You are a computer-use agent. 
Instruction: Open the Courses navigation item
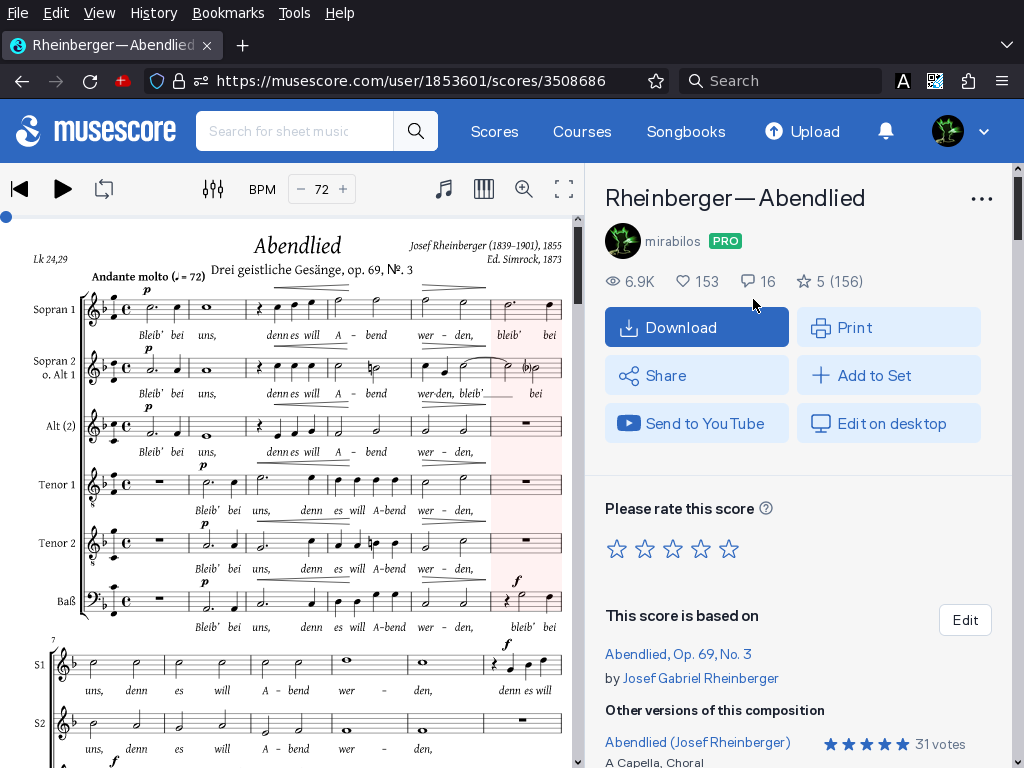pyautogui.click(x=582, y=132)
